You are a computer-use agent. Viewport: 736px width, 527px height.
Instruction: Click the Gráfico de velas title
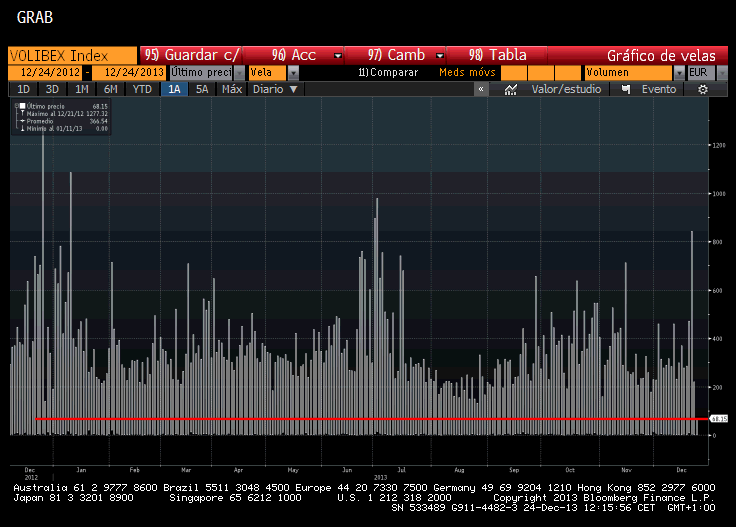pyautogui.click(x=661, y=56)
